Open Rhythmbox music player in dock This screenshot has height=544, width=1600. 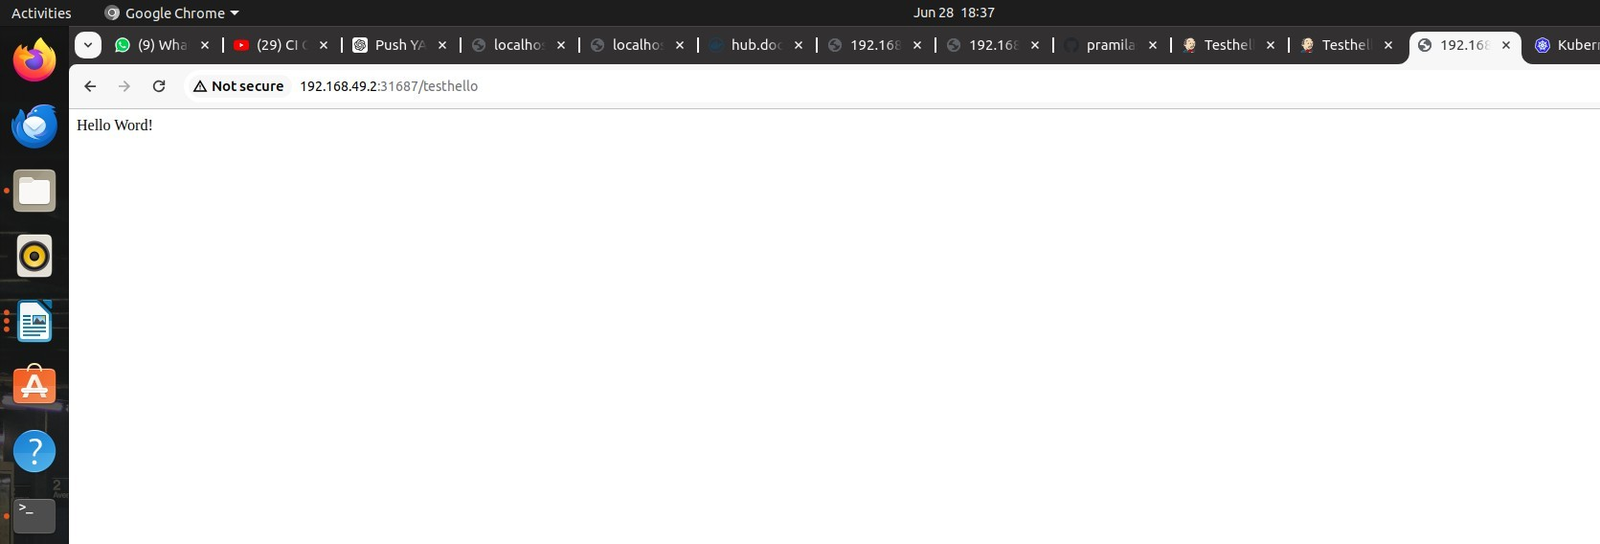(34, 256)
